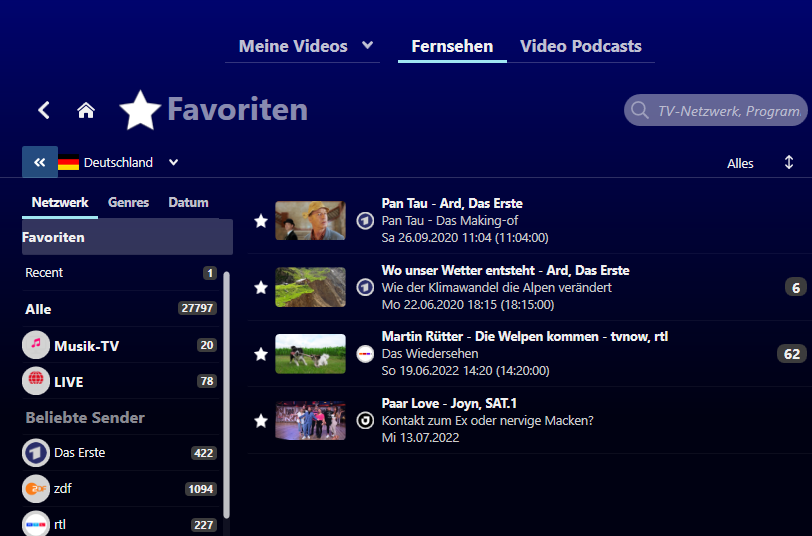Open the home icon
Viewport: 812px width, 536px height.
coord(86,110)
